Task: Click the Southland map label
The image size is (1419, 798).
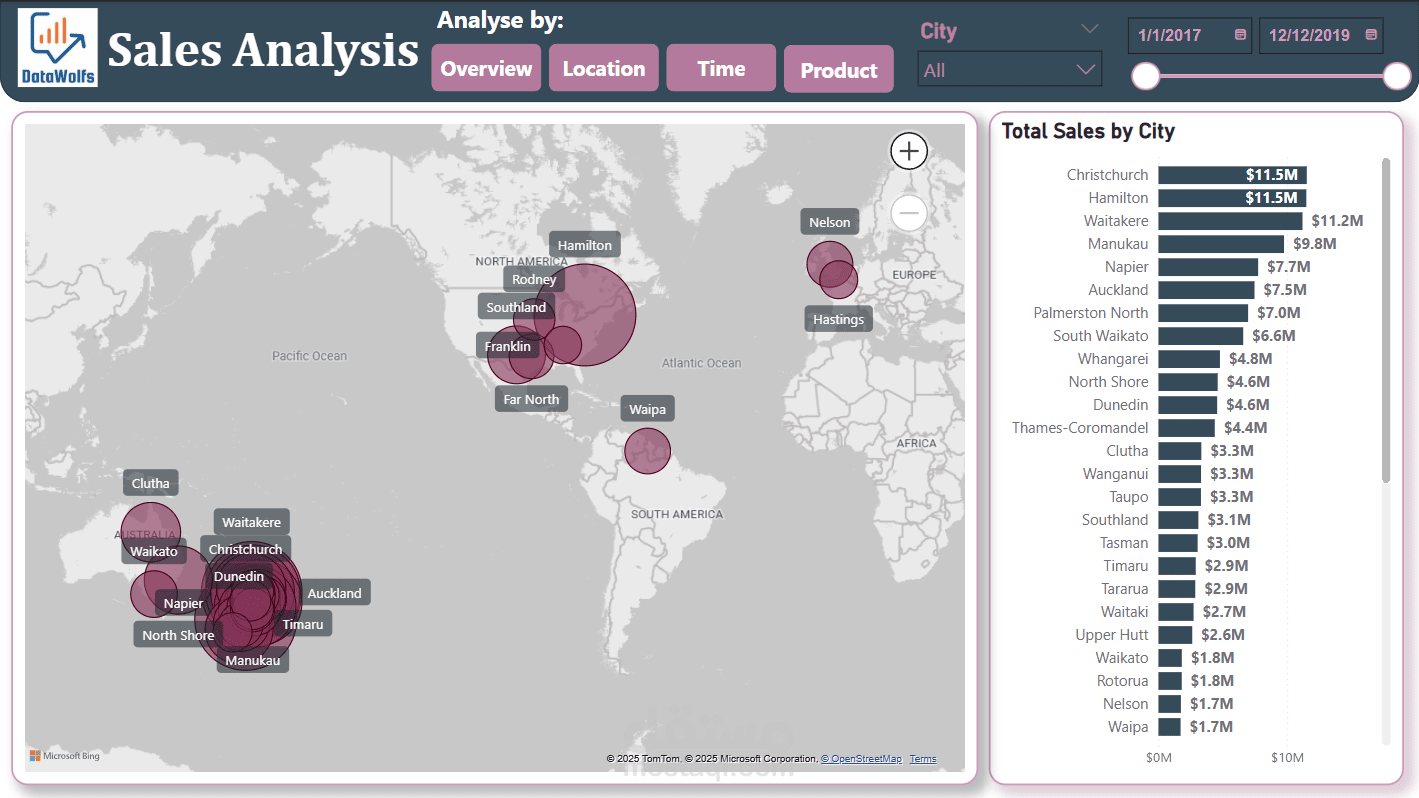Action: (516, 307)
